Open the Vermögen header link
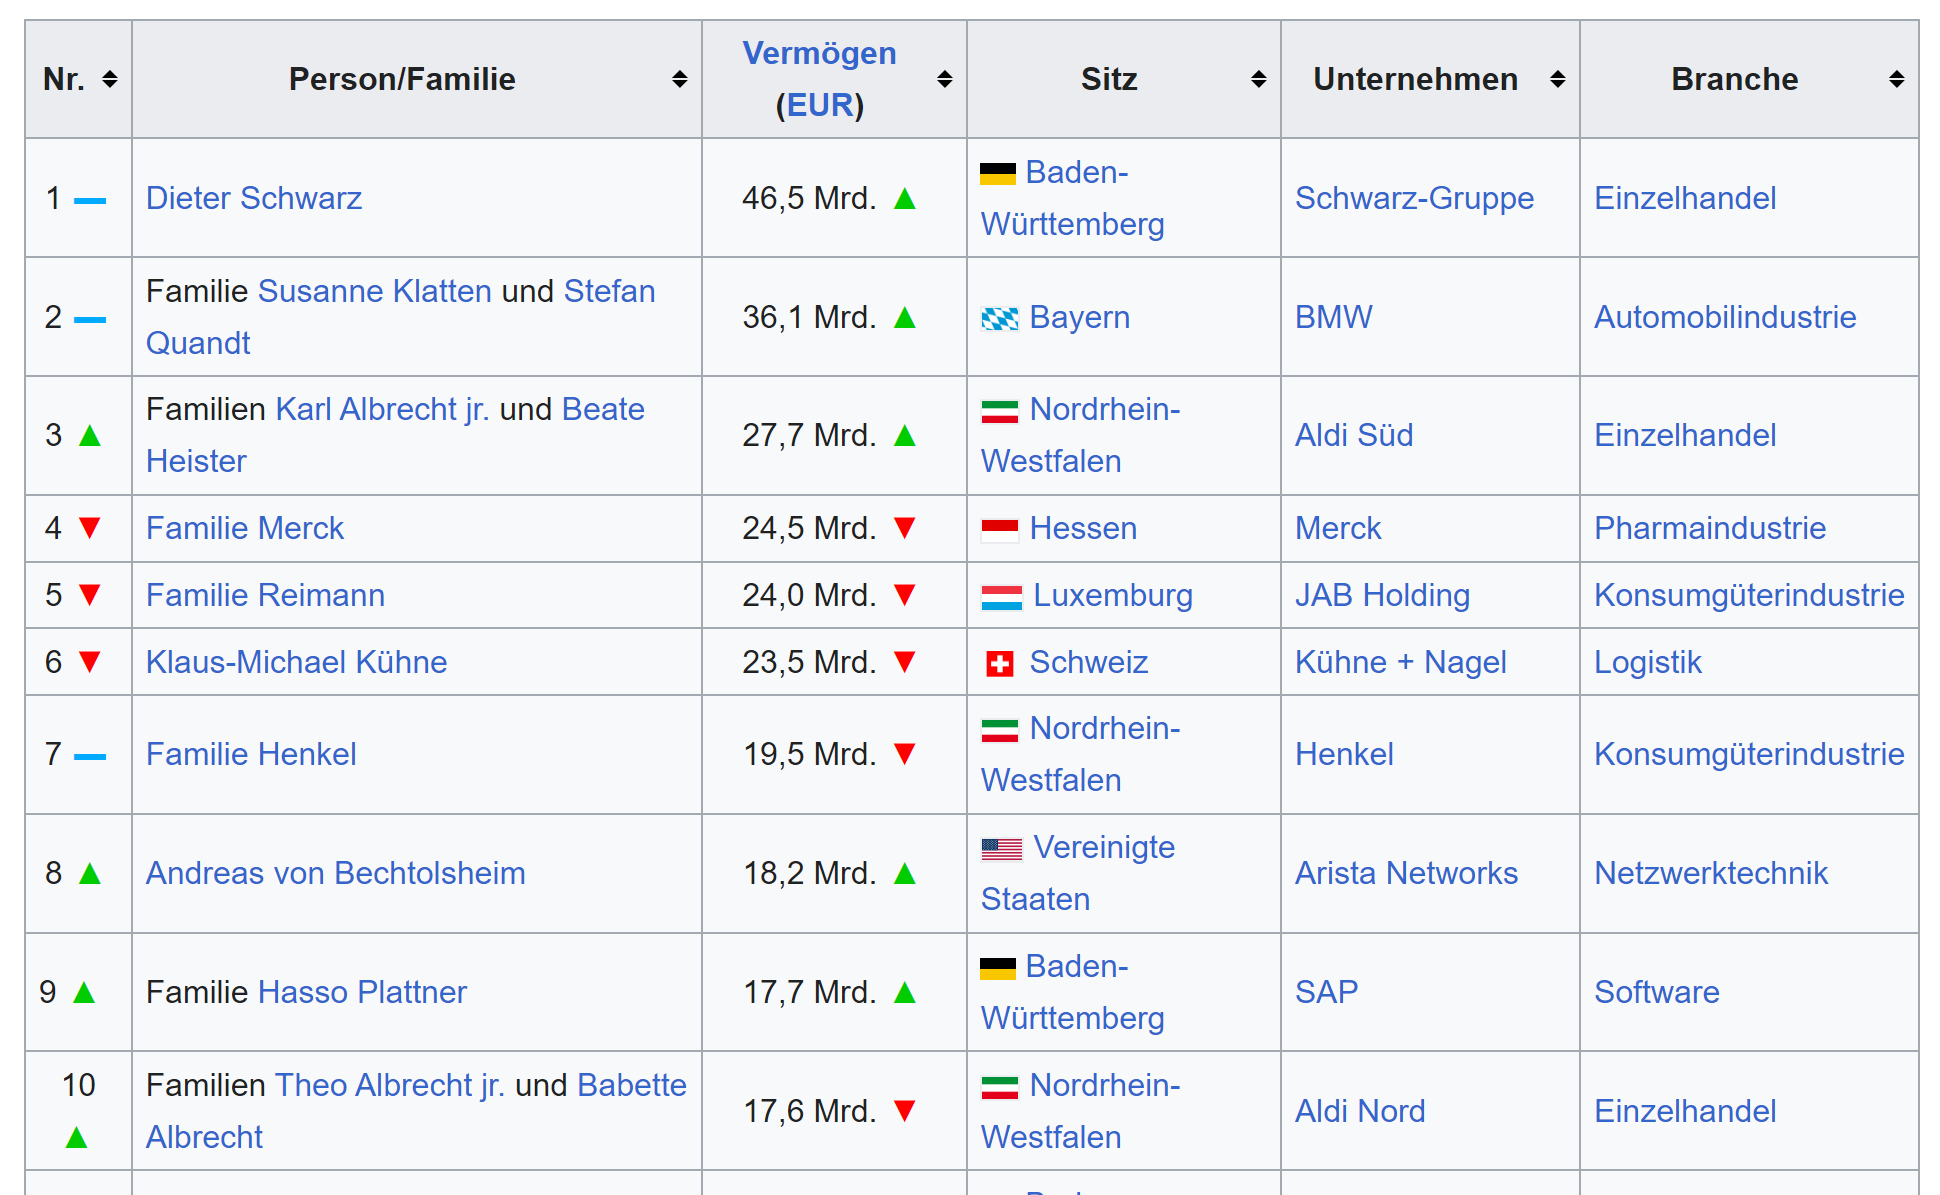The height and width of the screenshot is (1195, 1940). (819, 53)
